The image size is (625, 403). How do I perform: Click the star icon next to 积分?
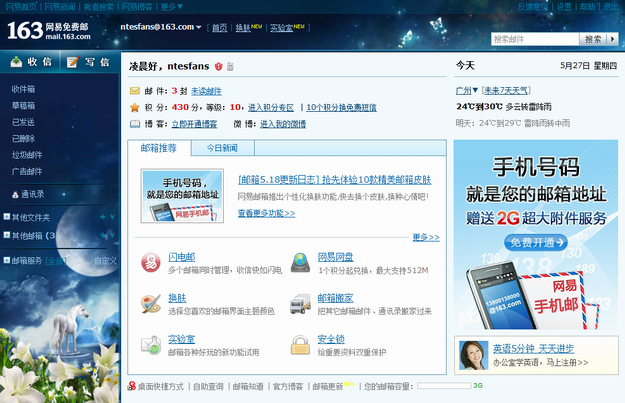click(135, 107)
